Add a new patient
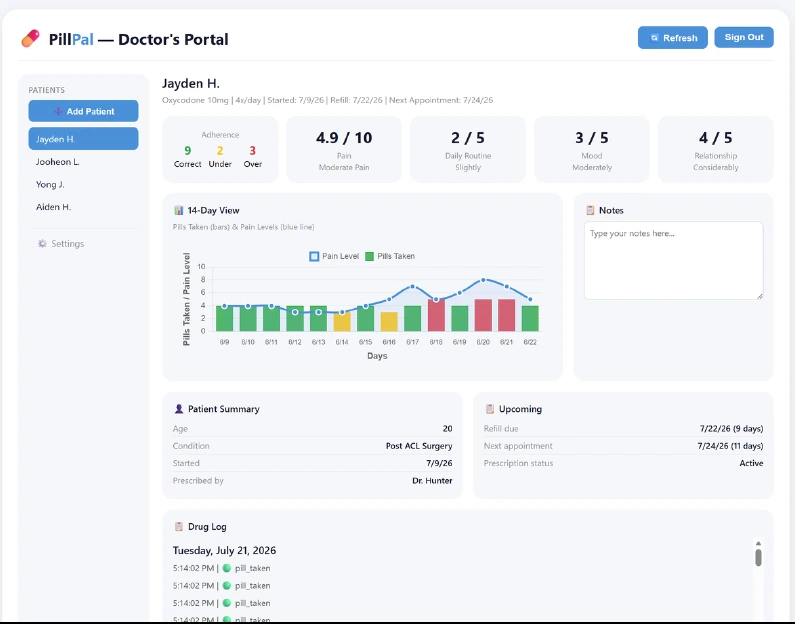 tap(83, 111)
